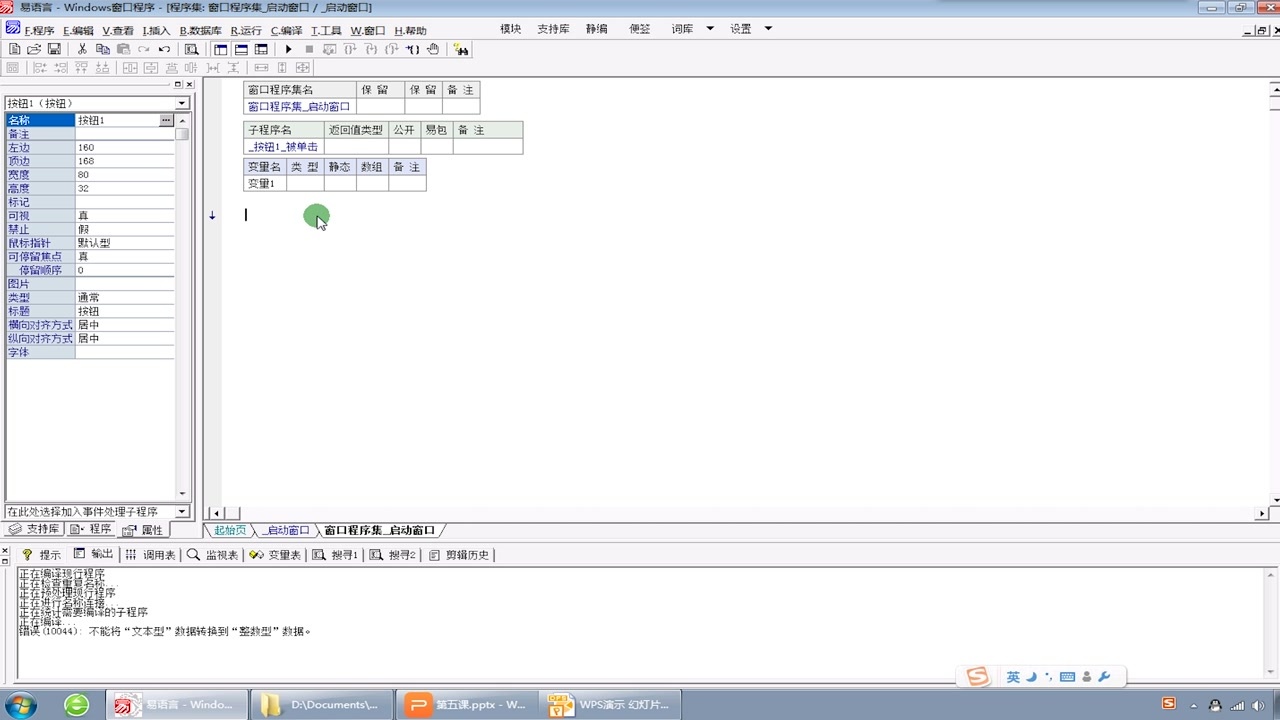The height and width of the screenshot is (720, 1280).
Task: Click the 模块 button at top right
Action: pos(511,29)
